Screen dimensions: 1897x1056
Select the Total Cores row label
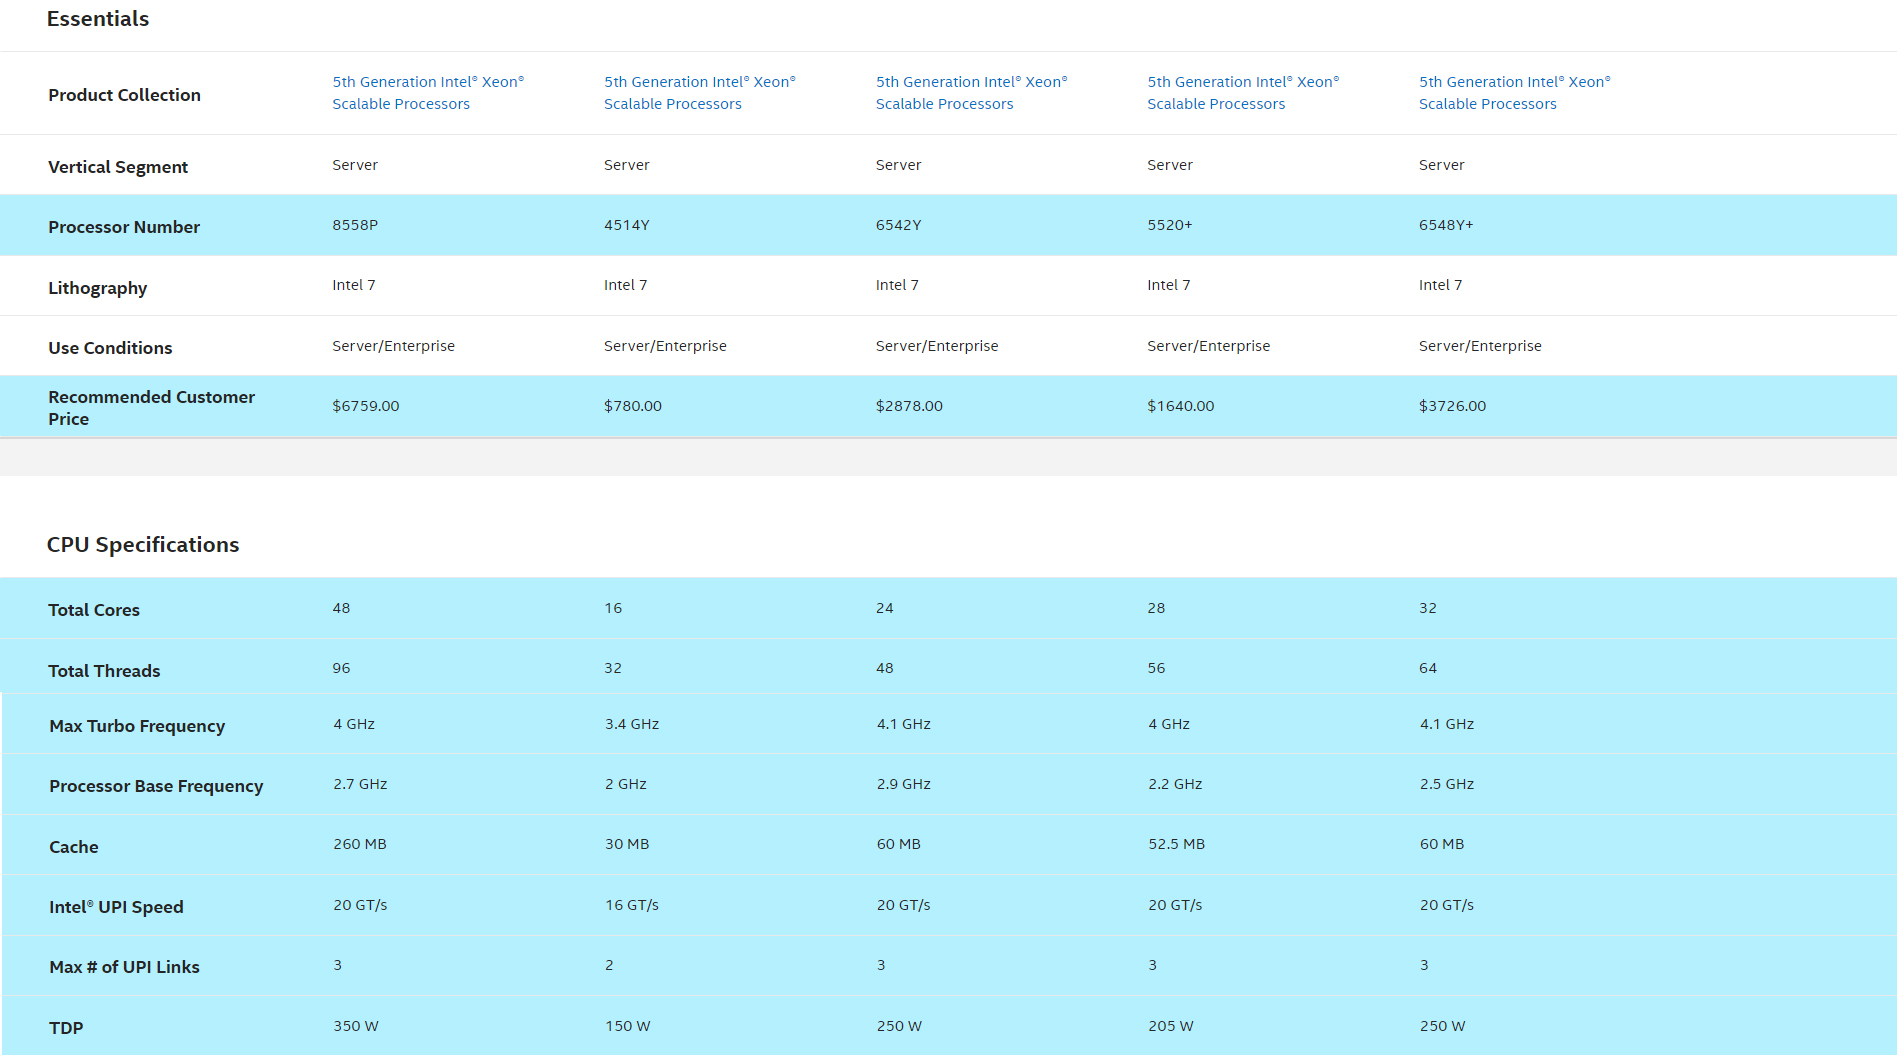tap(94, 610)
